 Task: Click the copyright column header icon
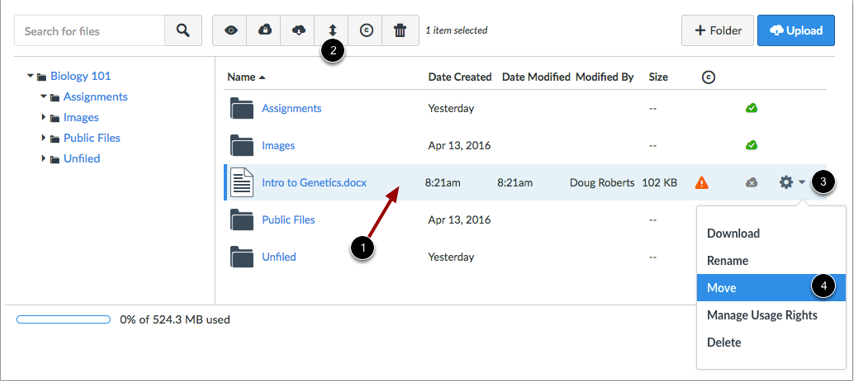[708, 77]
